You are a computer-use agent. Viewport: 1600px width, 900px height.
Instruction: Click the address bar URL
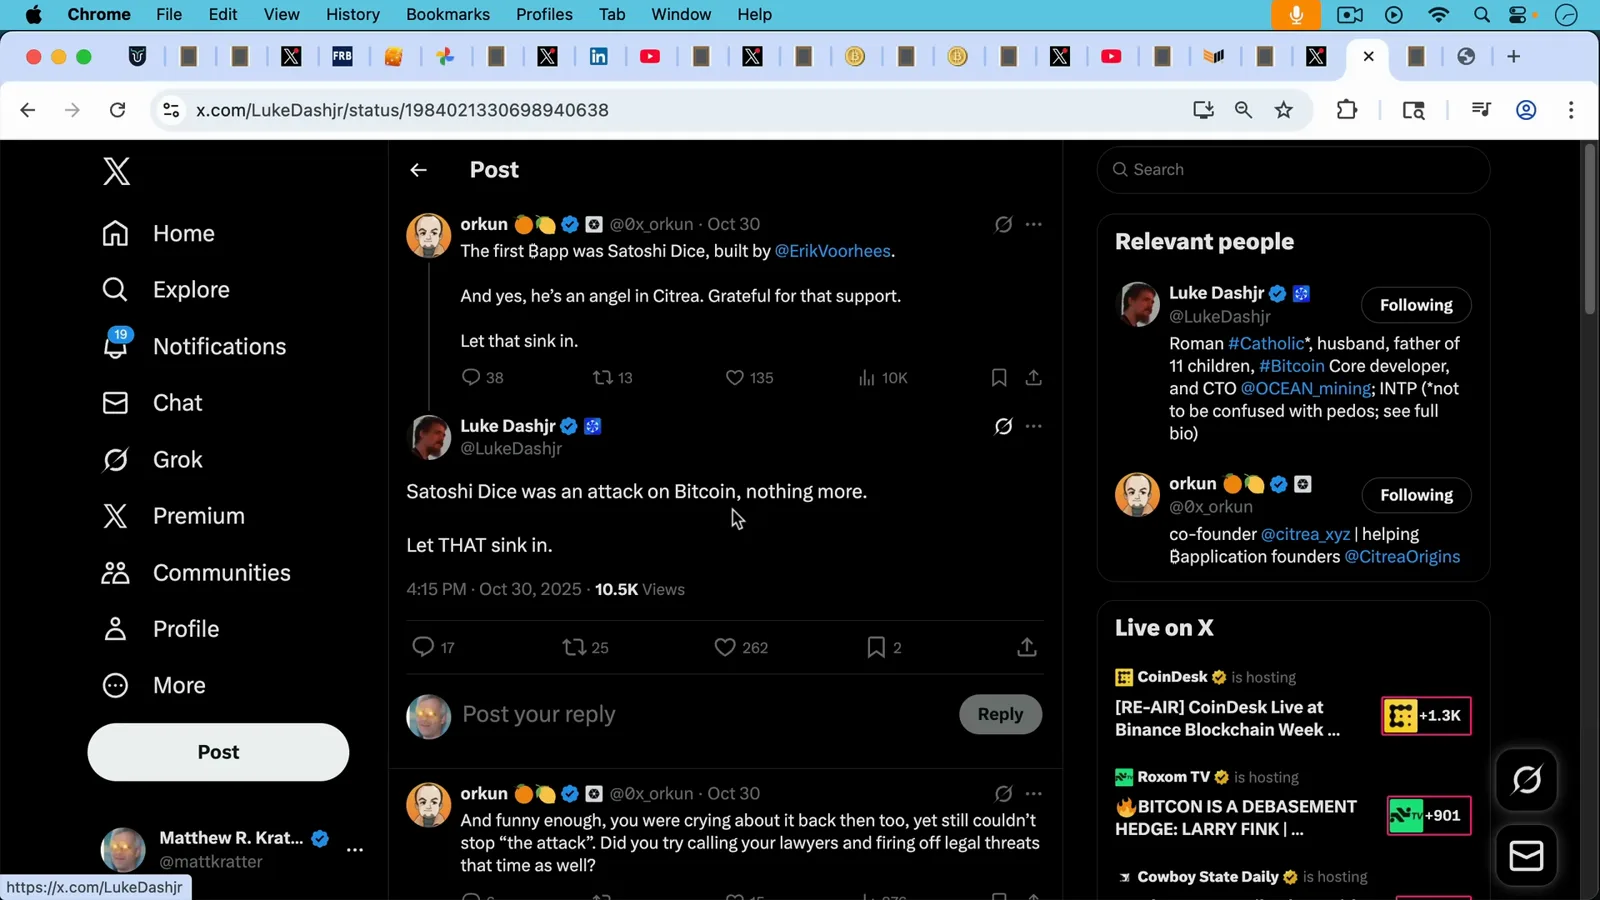tap(402, 110)
